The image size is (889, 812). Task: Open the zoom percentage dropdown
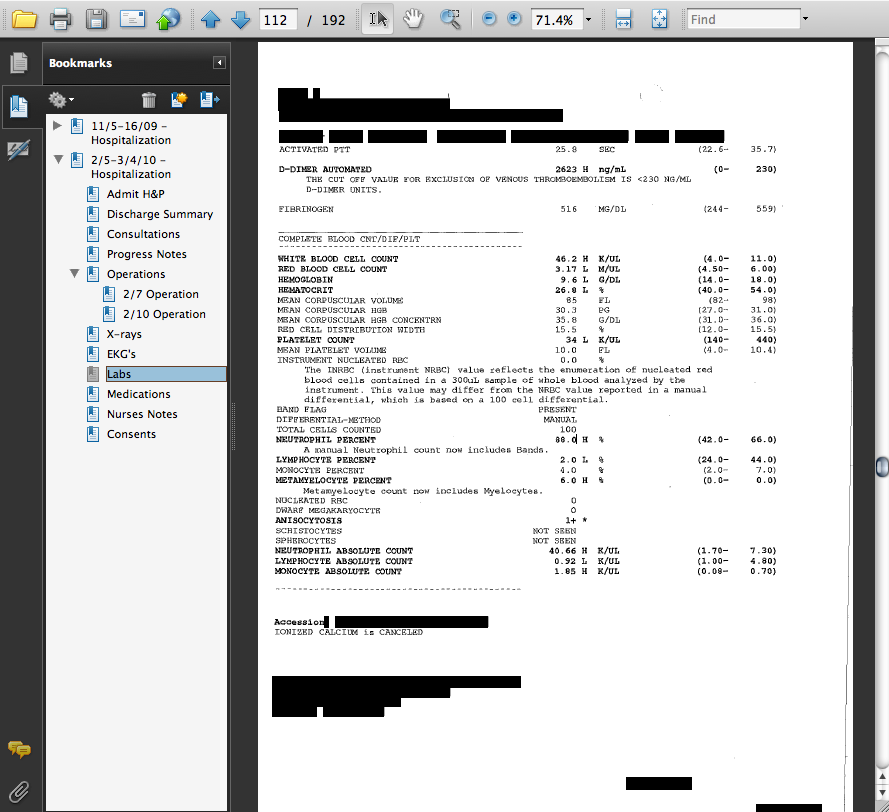pos(588,20)
